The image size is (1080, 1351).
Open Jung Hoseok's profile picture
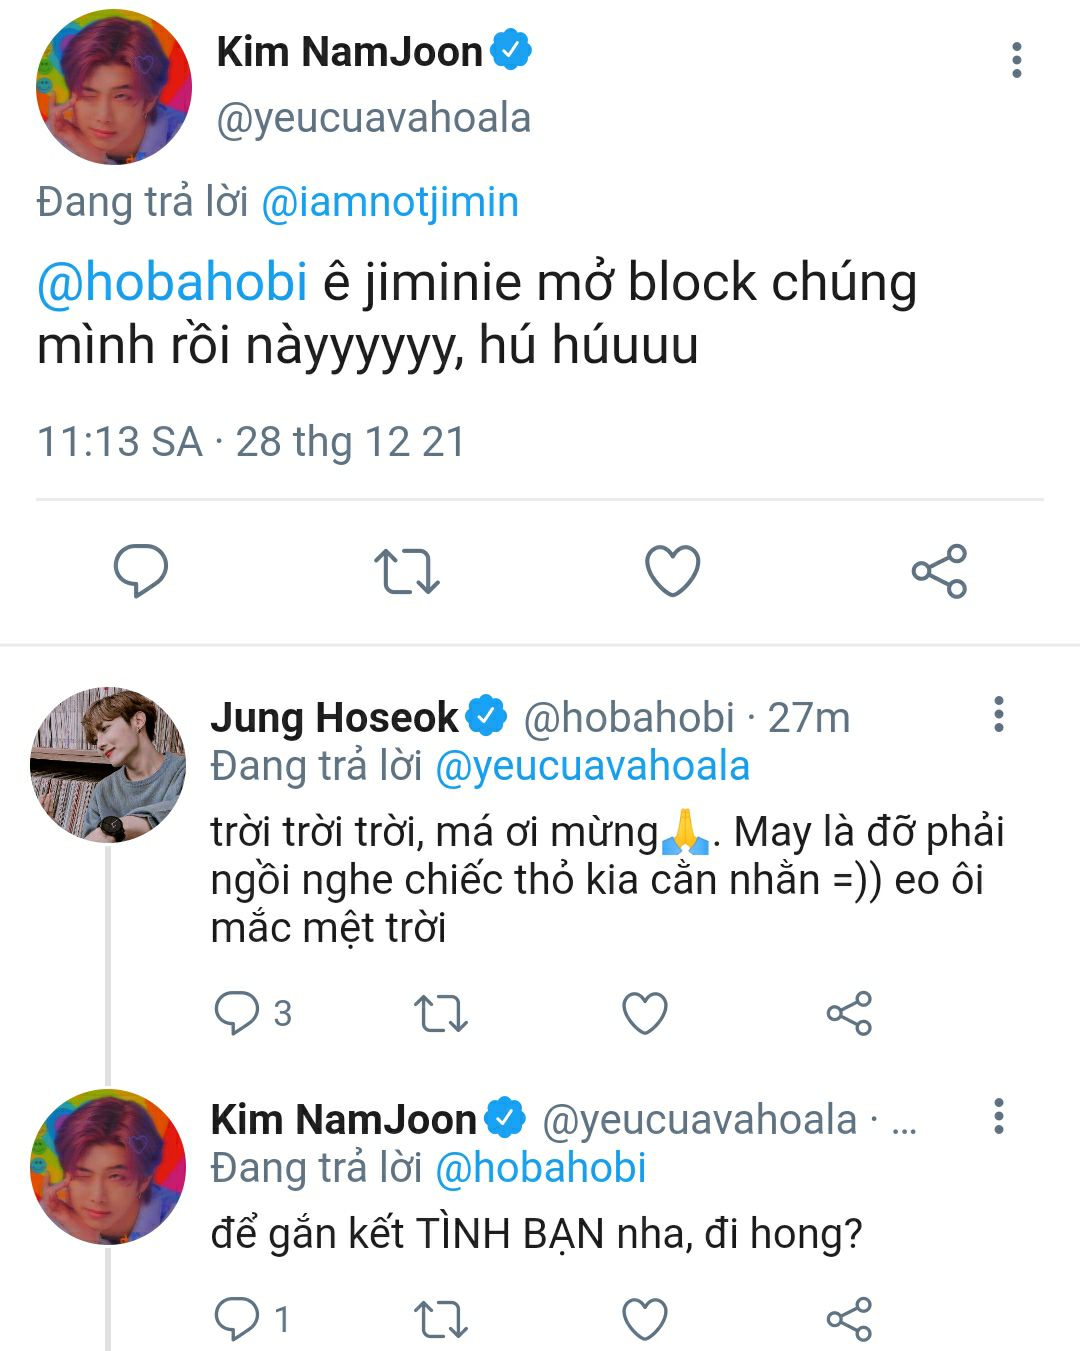[108, 765]
